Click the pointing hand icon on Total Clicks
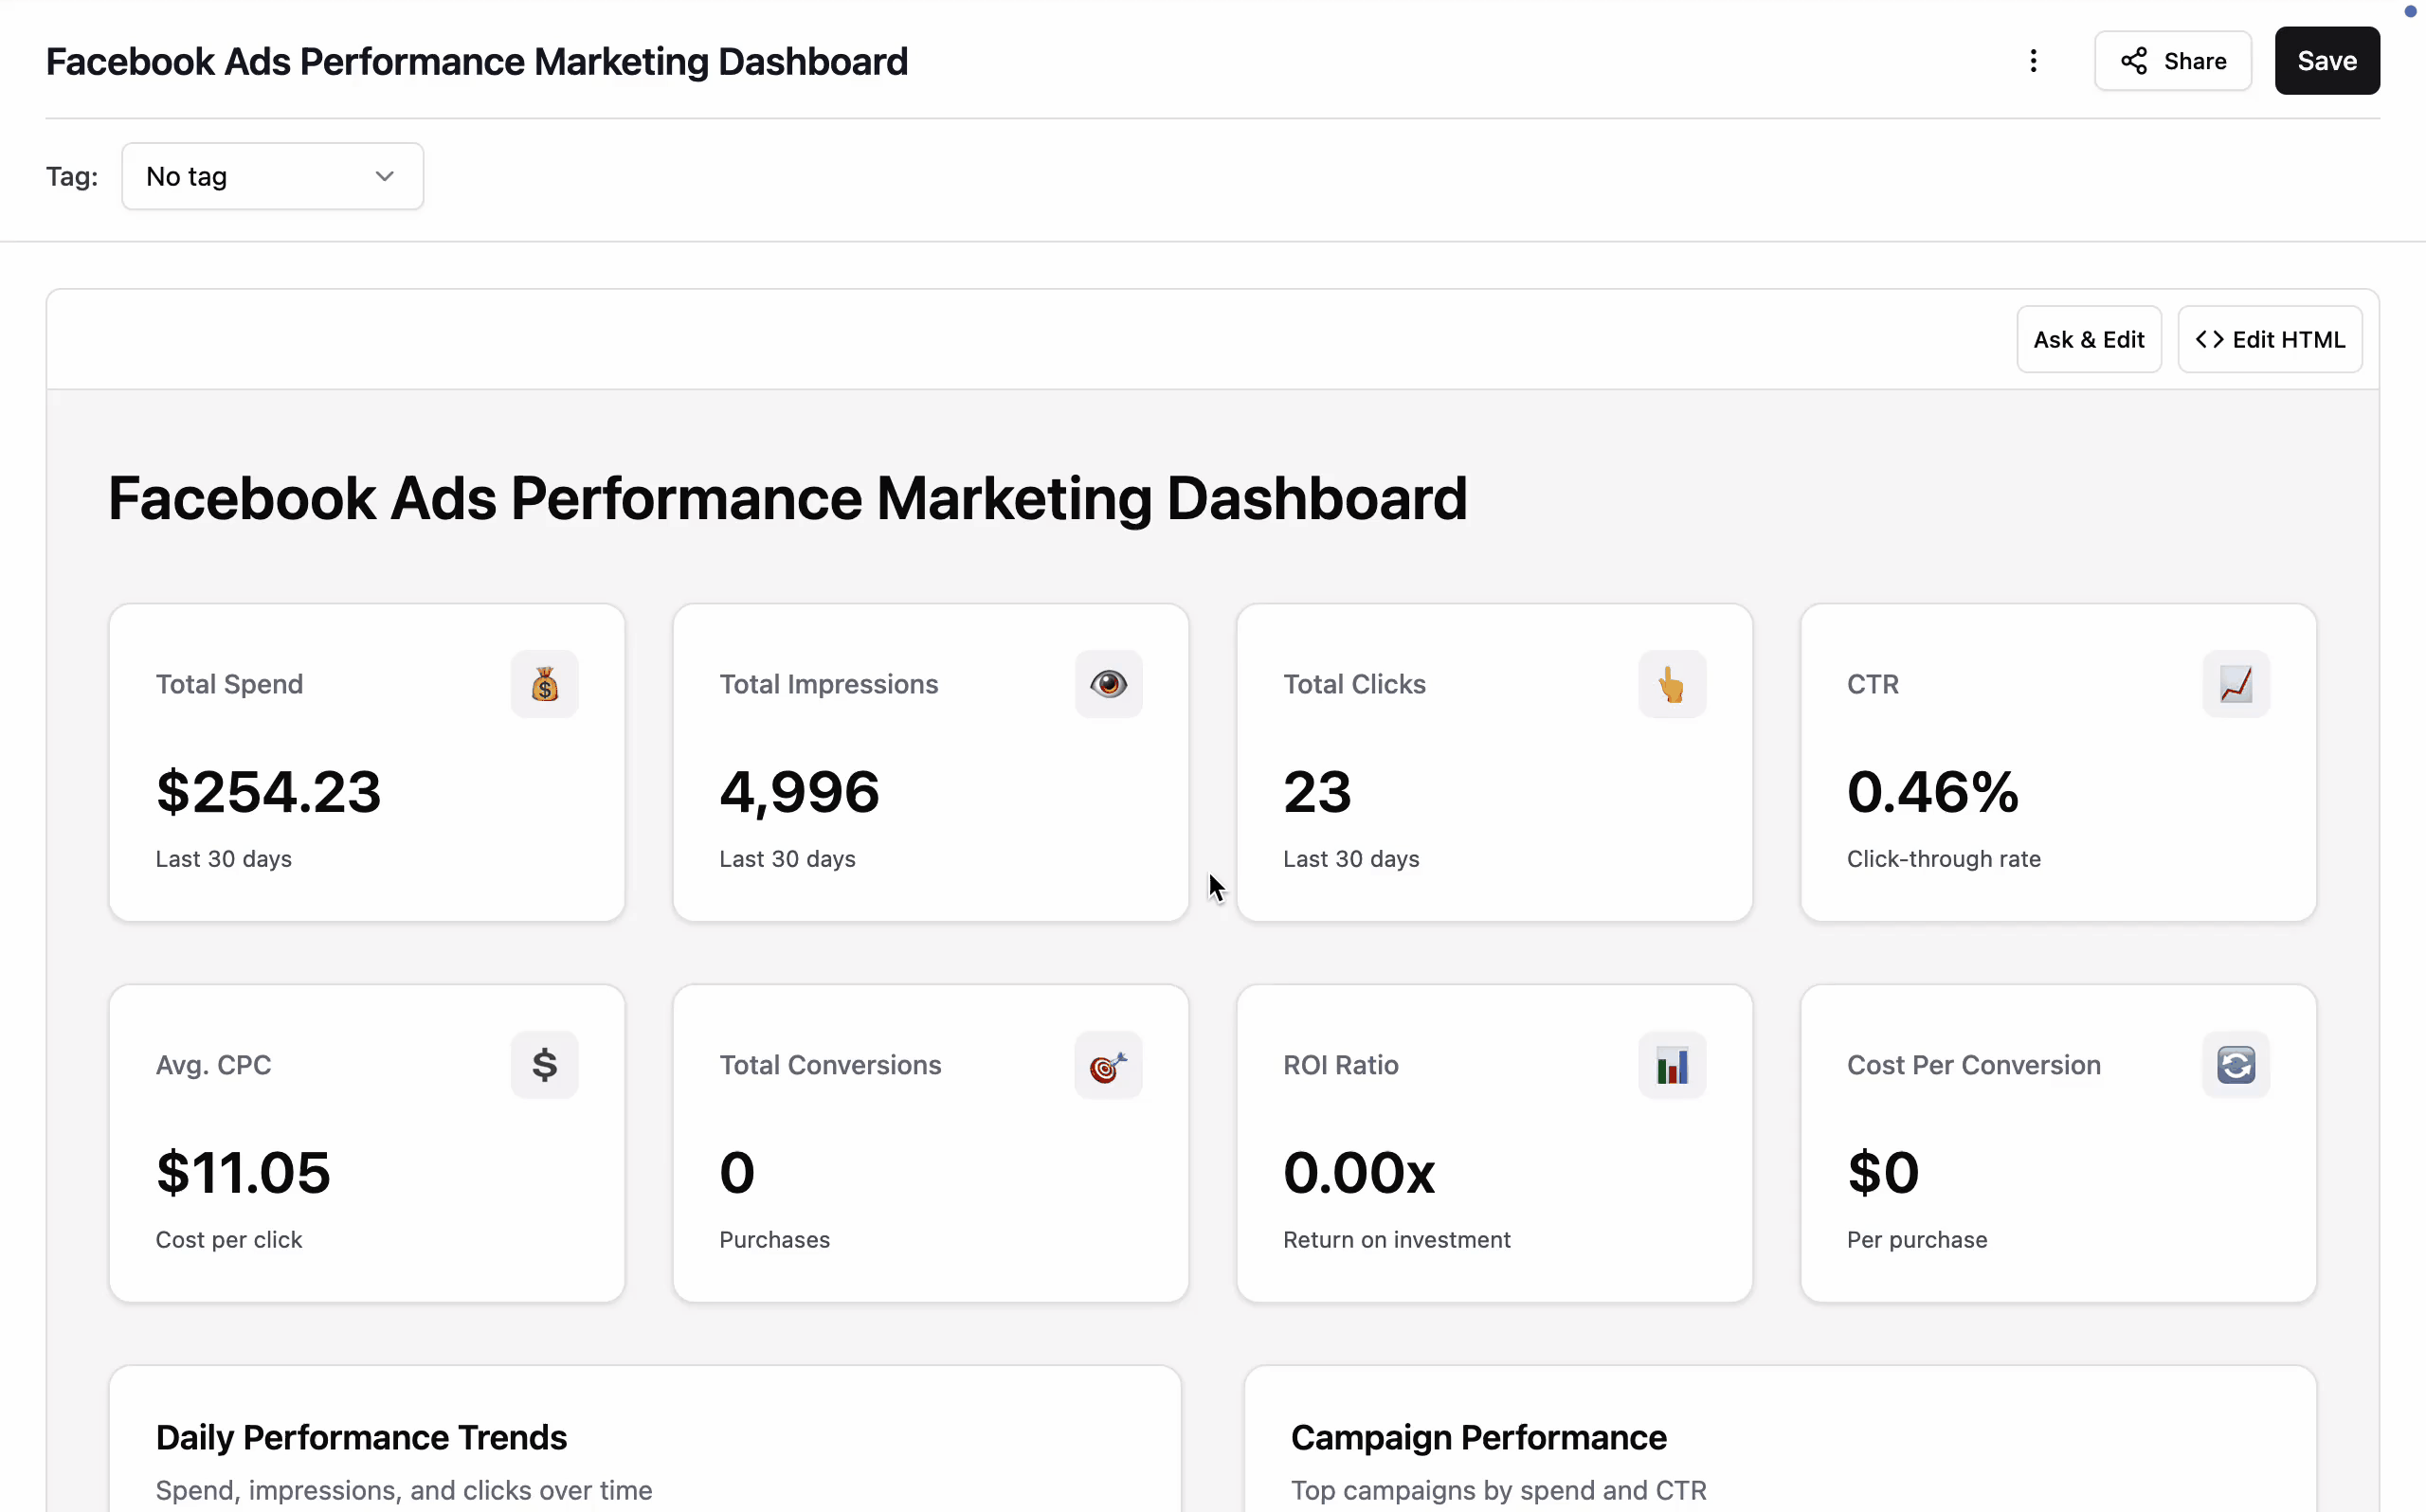This screenshot has height=1512, width=2426. (x=1672, y=684)
